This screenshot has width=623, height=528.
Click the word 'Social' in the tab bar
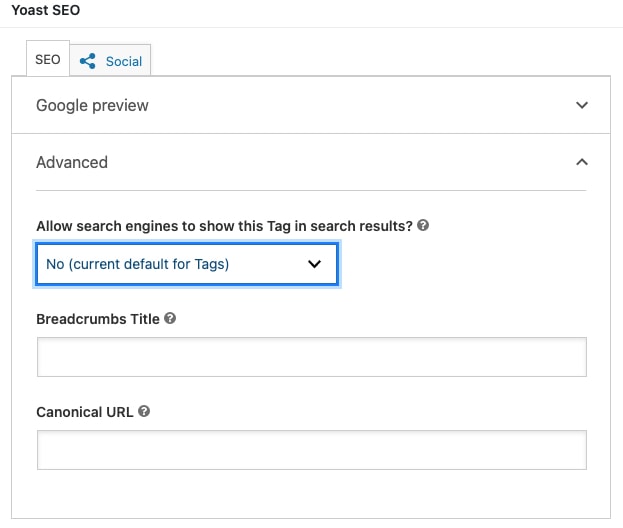124,61
